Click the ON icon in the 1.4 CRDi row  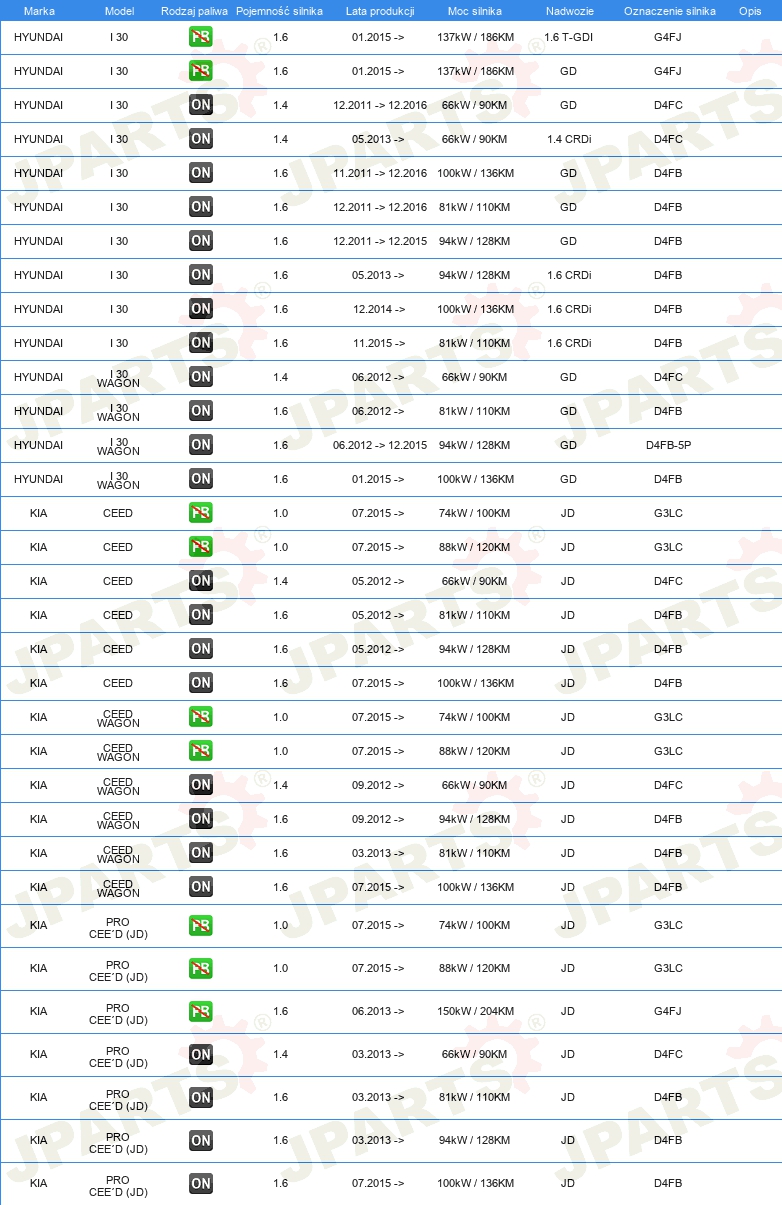tap(201, 139)
